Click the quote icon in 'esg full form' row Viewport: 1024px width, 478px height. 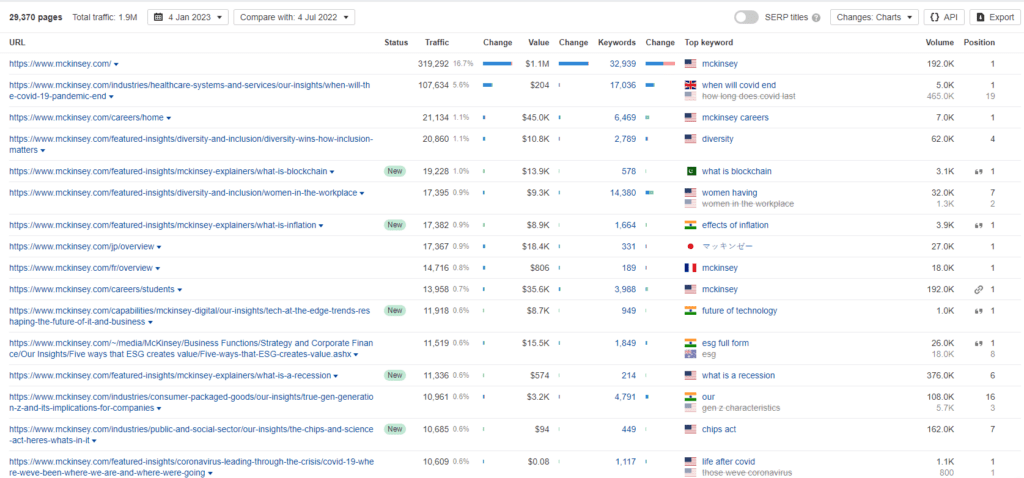pyautogui.click(x=978, y=343)
